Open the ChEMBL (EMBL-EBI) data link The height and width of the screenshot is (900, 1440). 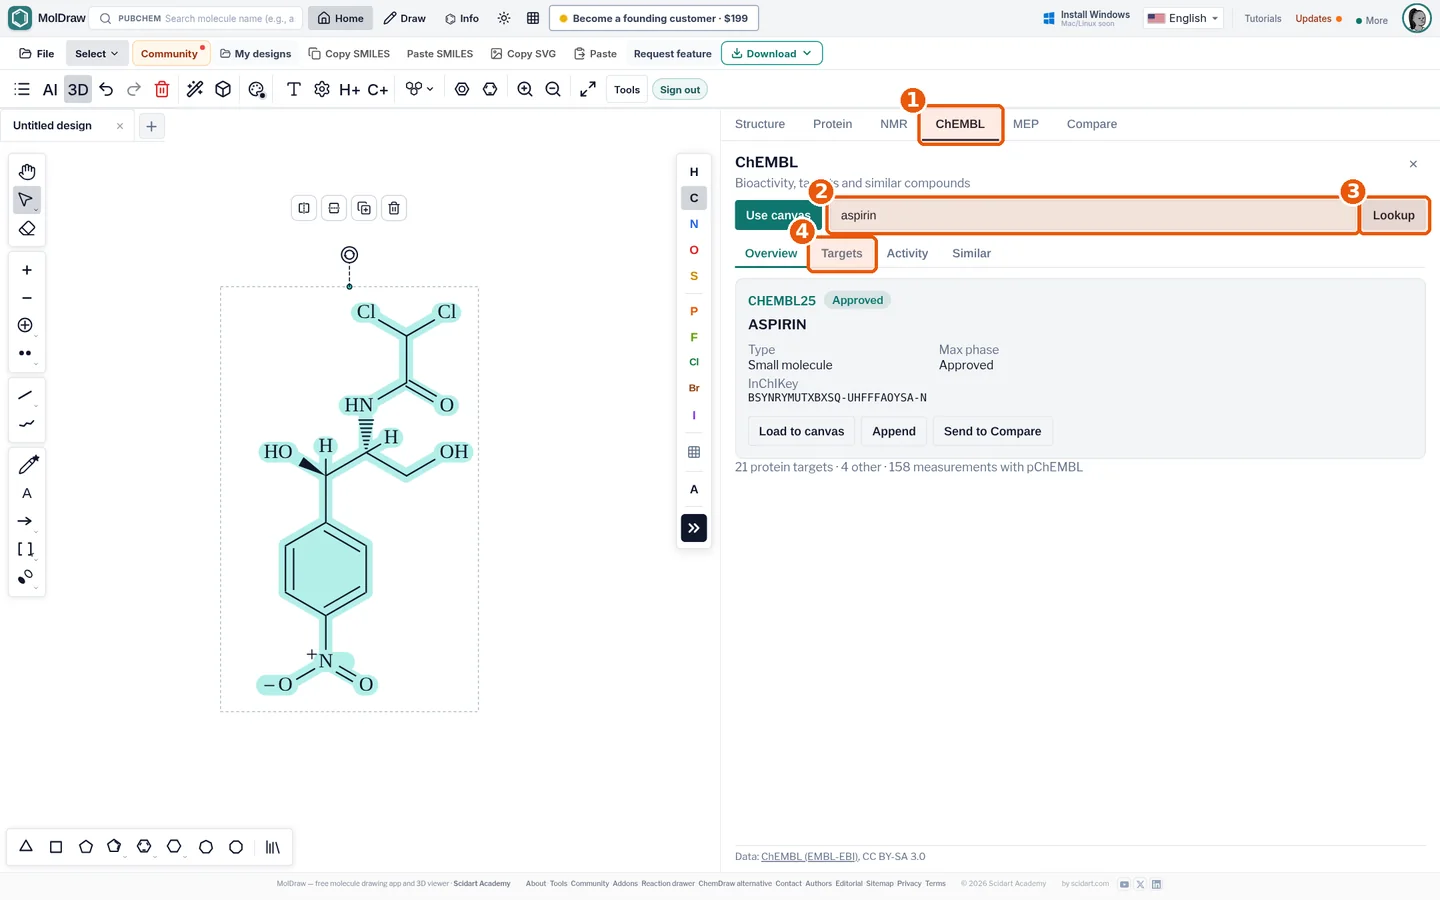tap(810, 857)
